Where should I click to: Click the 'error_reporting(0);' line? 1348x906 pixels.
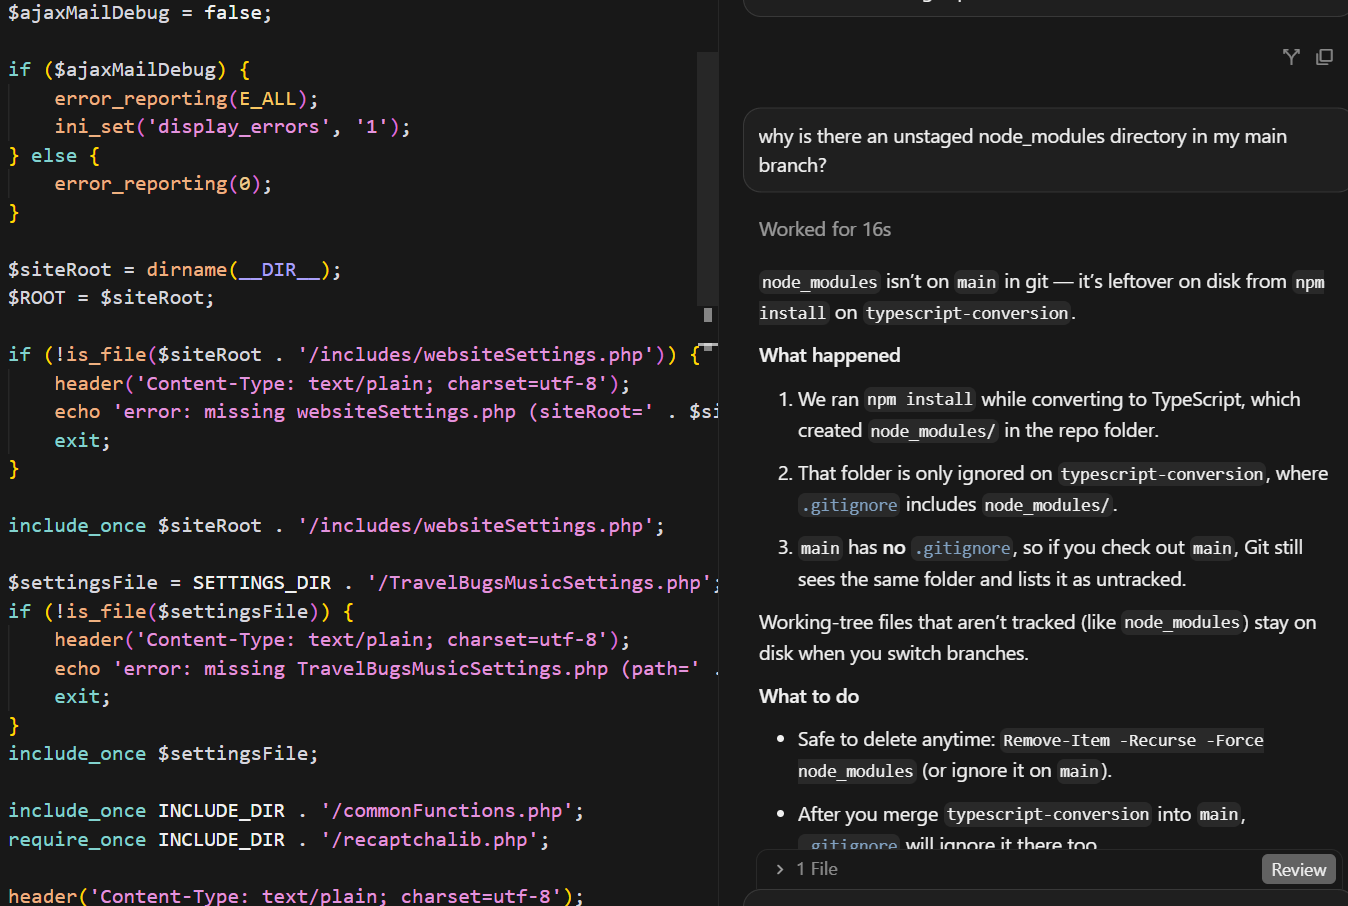pyautogui.click(x=163, y=184)
